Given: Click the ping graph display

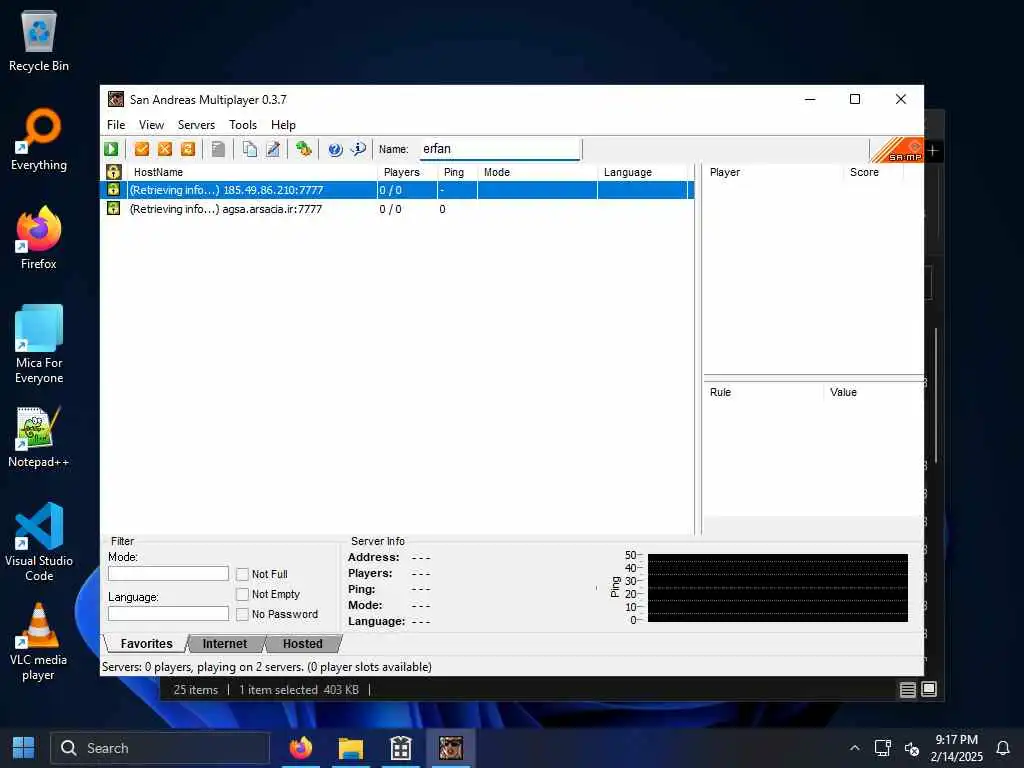Looking at the screenshot, I should click(777, 588).
